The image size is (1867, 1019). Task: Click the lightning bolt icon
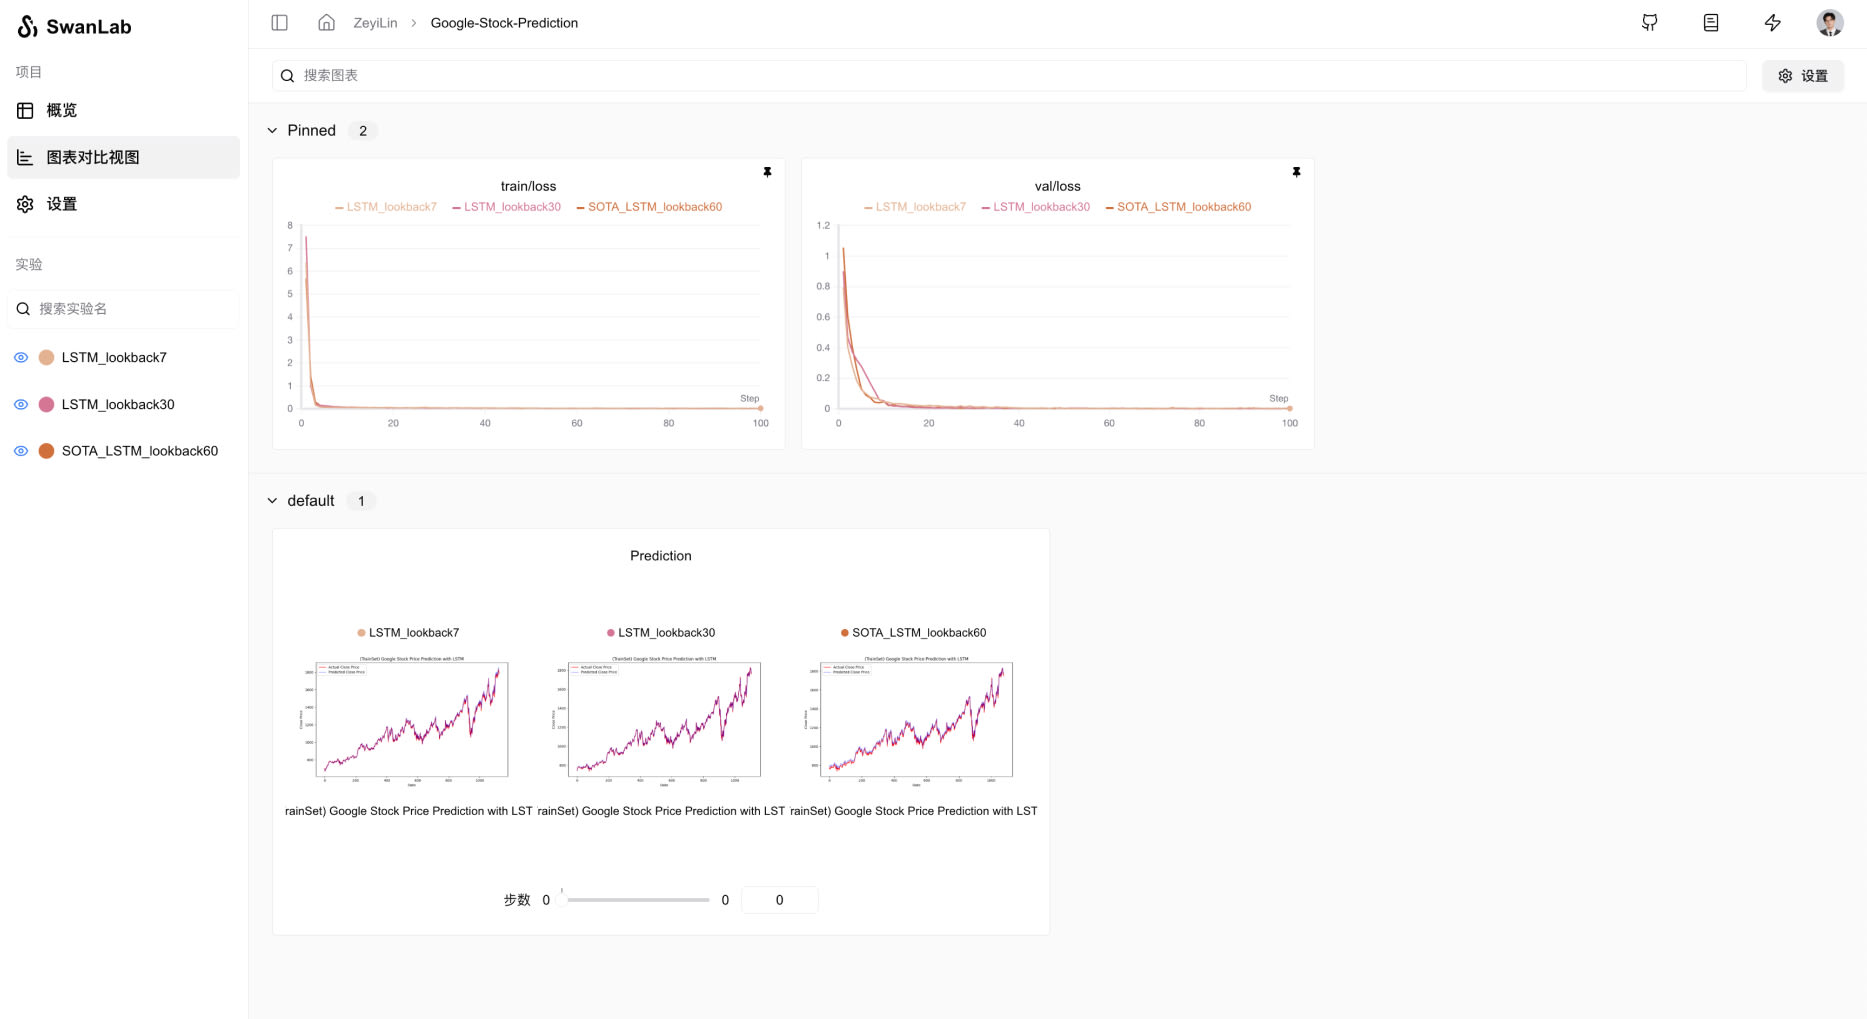point(1772,23)
